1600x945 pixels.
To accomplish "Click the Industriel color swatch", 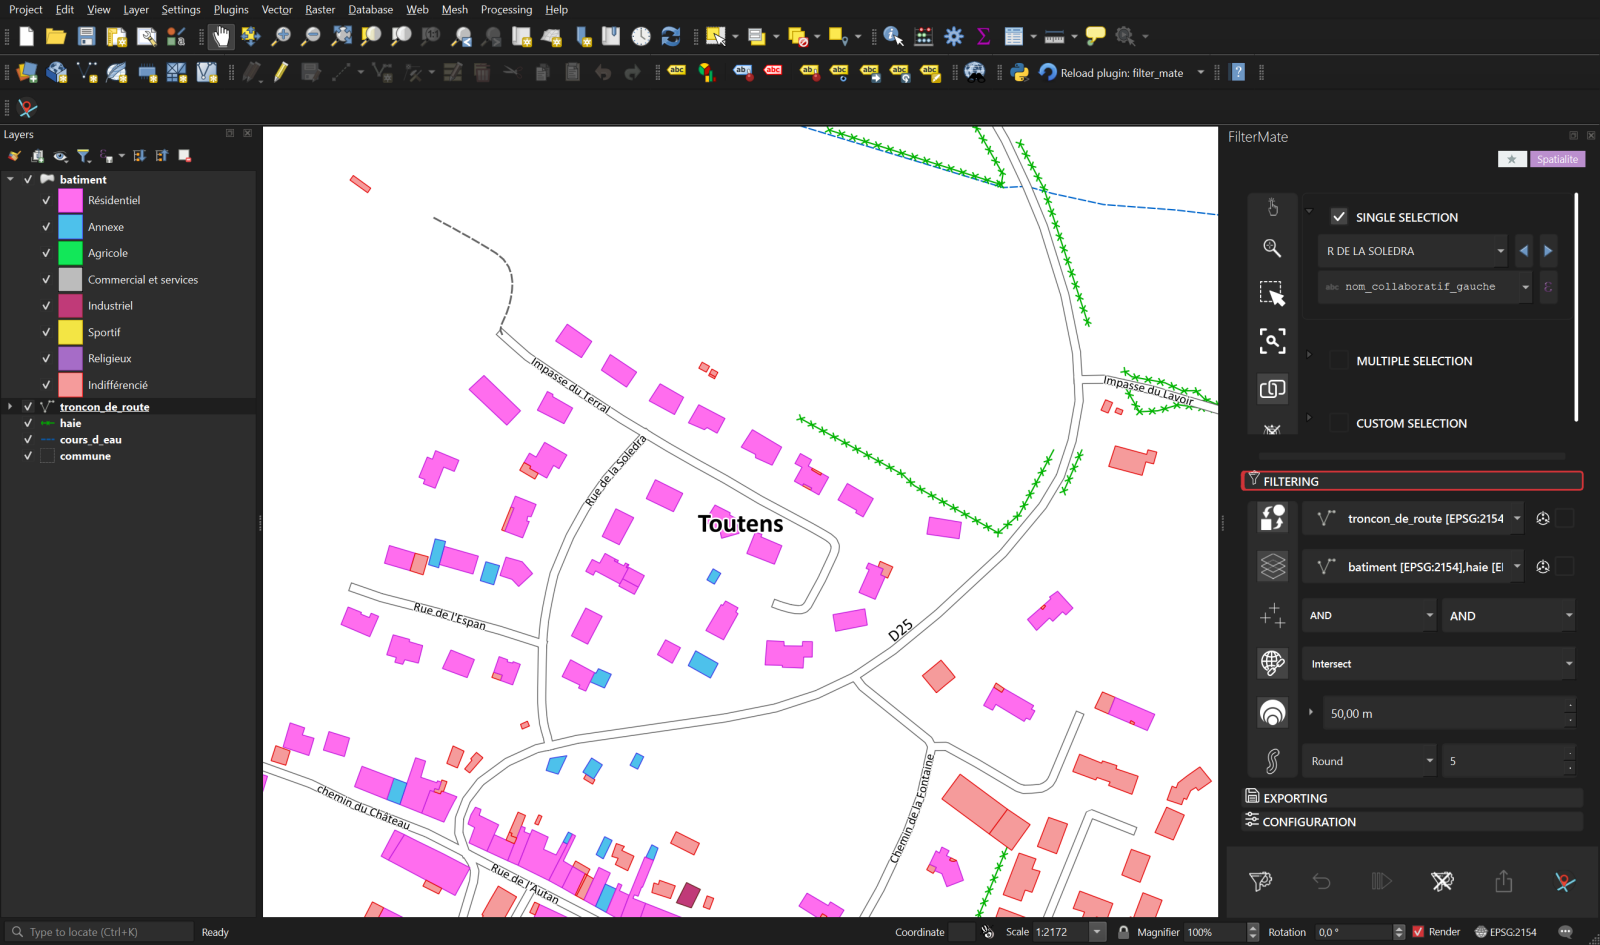I will tap(70, 306).
